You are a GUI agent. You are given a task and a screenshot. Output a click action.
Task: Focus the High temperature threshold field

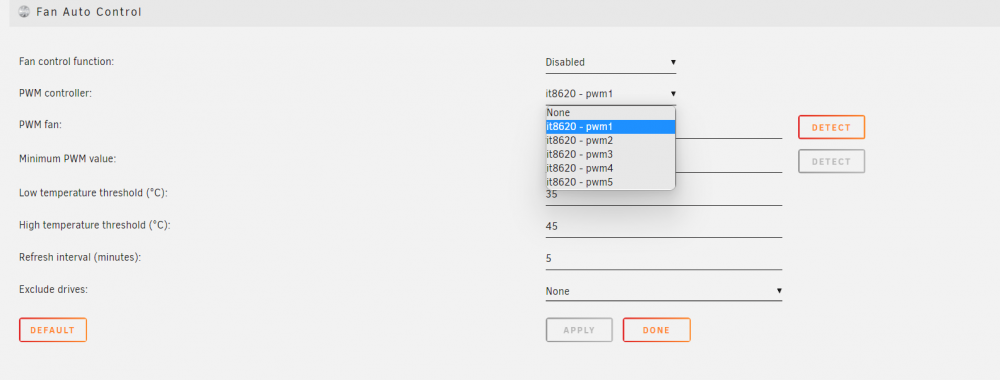(663, 226)
